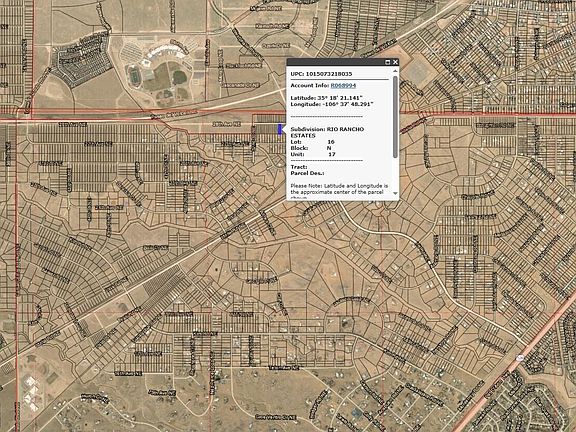Select the blue highlighted parcel on map

tap(280, 129)
